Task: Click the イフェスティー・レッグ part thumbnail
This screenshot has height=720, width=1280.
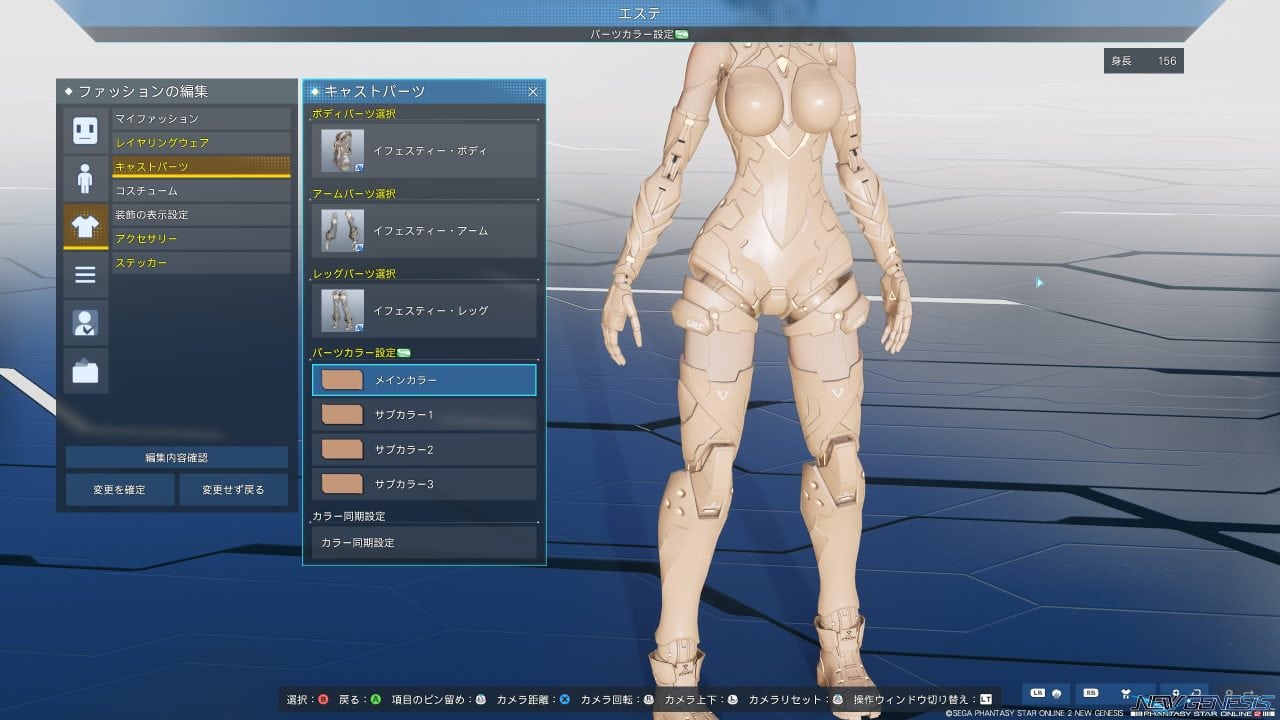Action: click(x=342, y=311)
